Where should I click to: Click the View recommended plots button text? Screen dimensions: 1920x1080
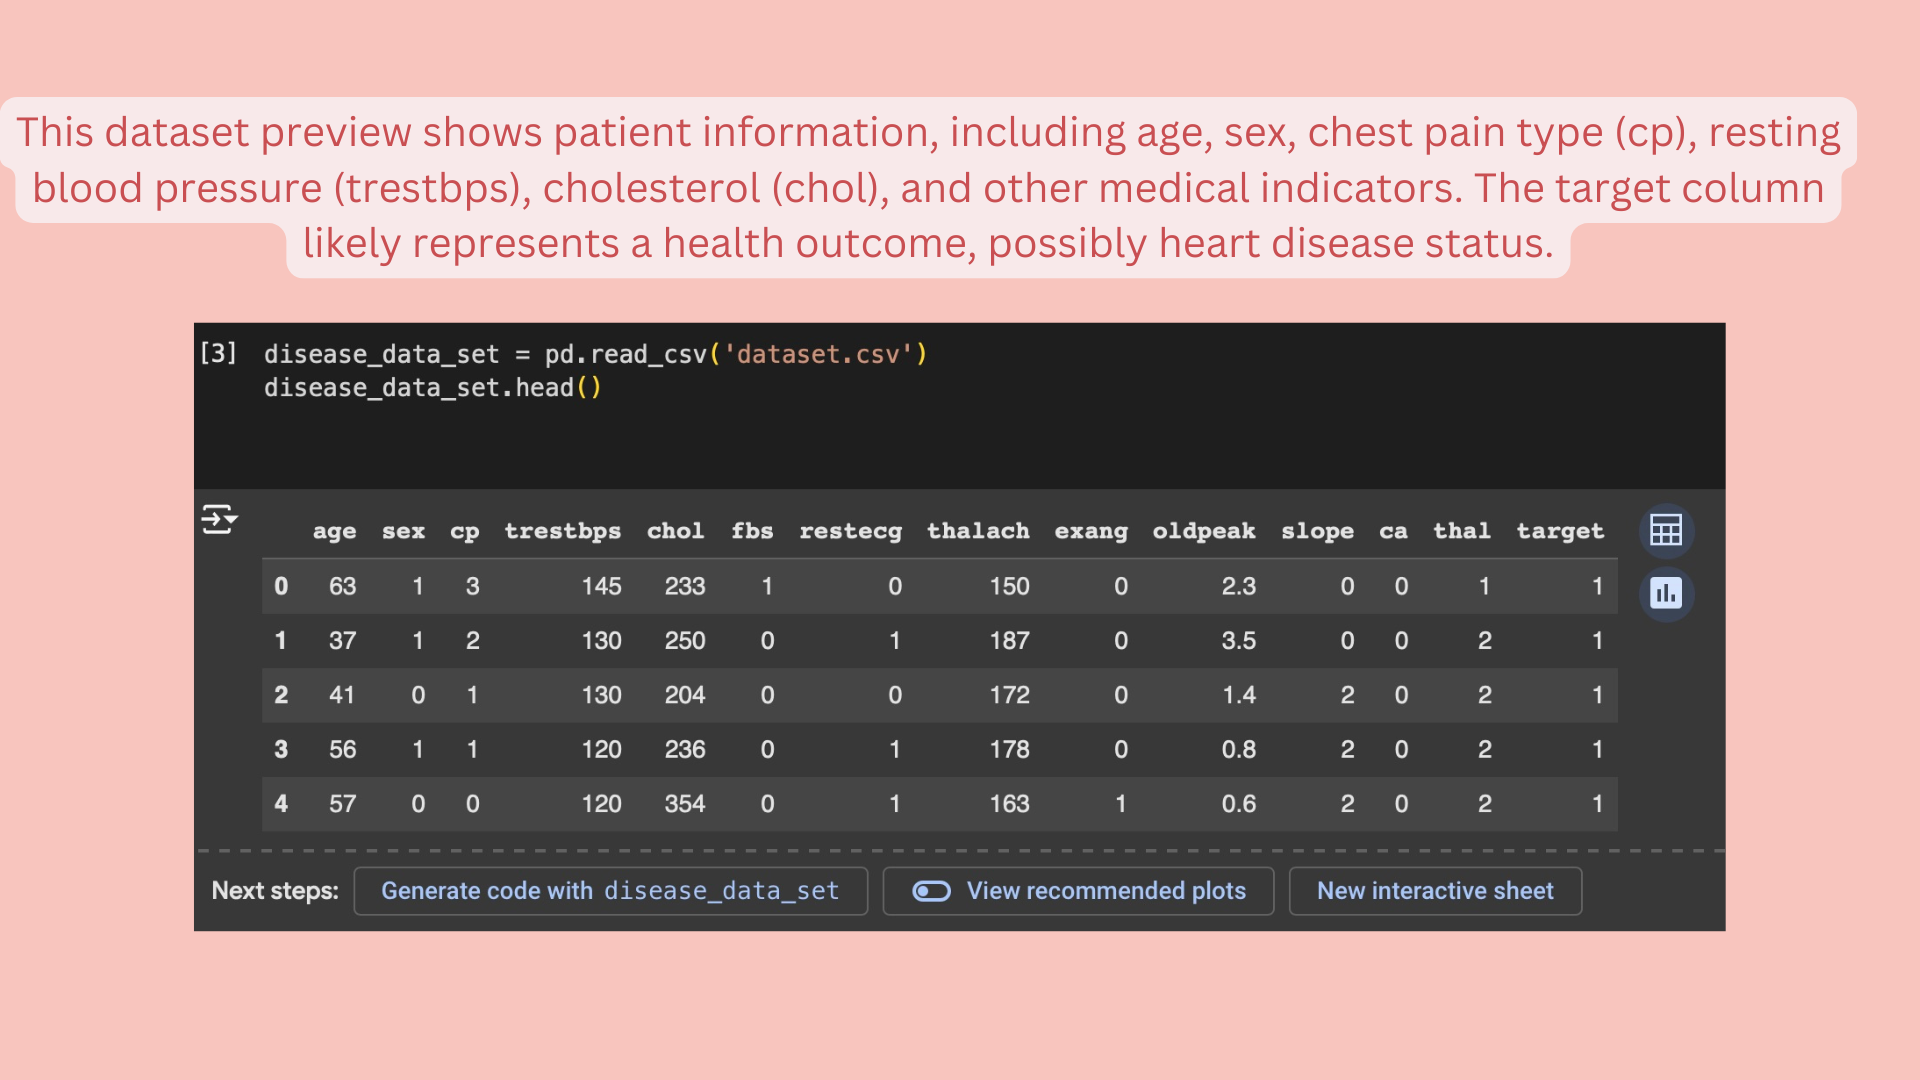(1105, 891)
